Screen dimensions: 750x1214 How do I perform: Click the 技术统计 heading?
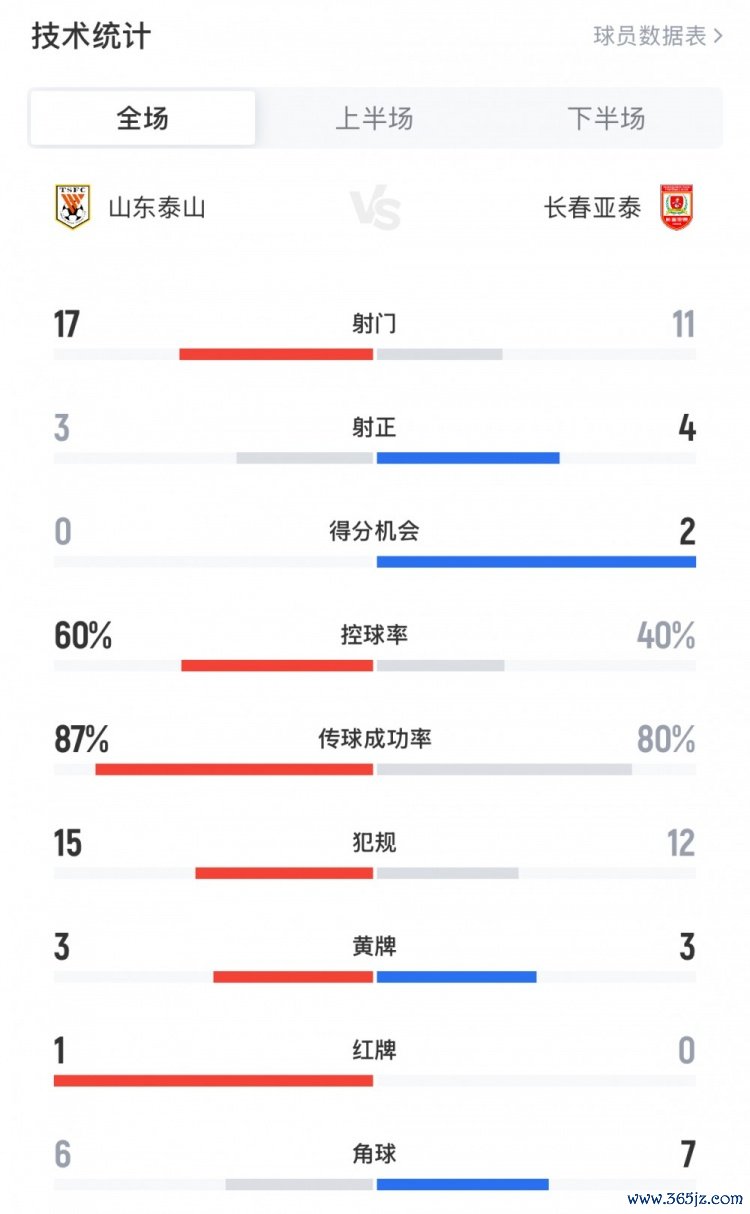[91, 37]
